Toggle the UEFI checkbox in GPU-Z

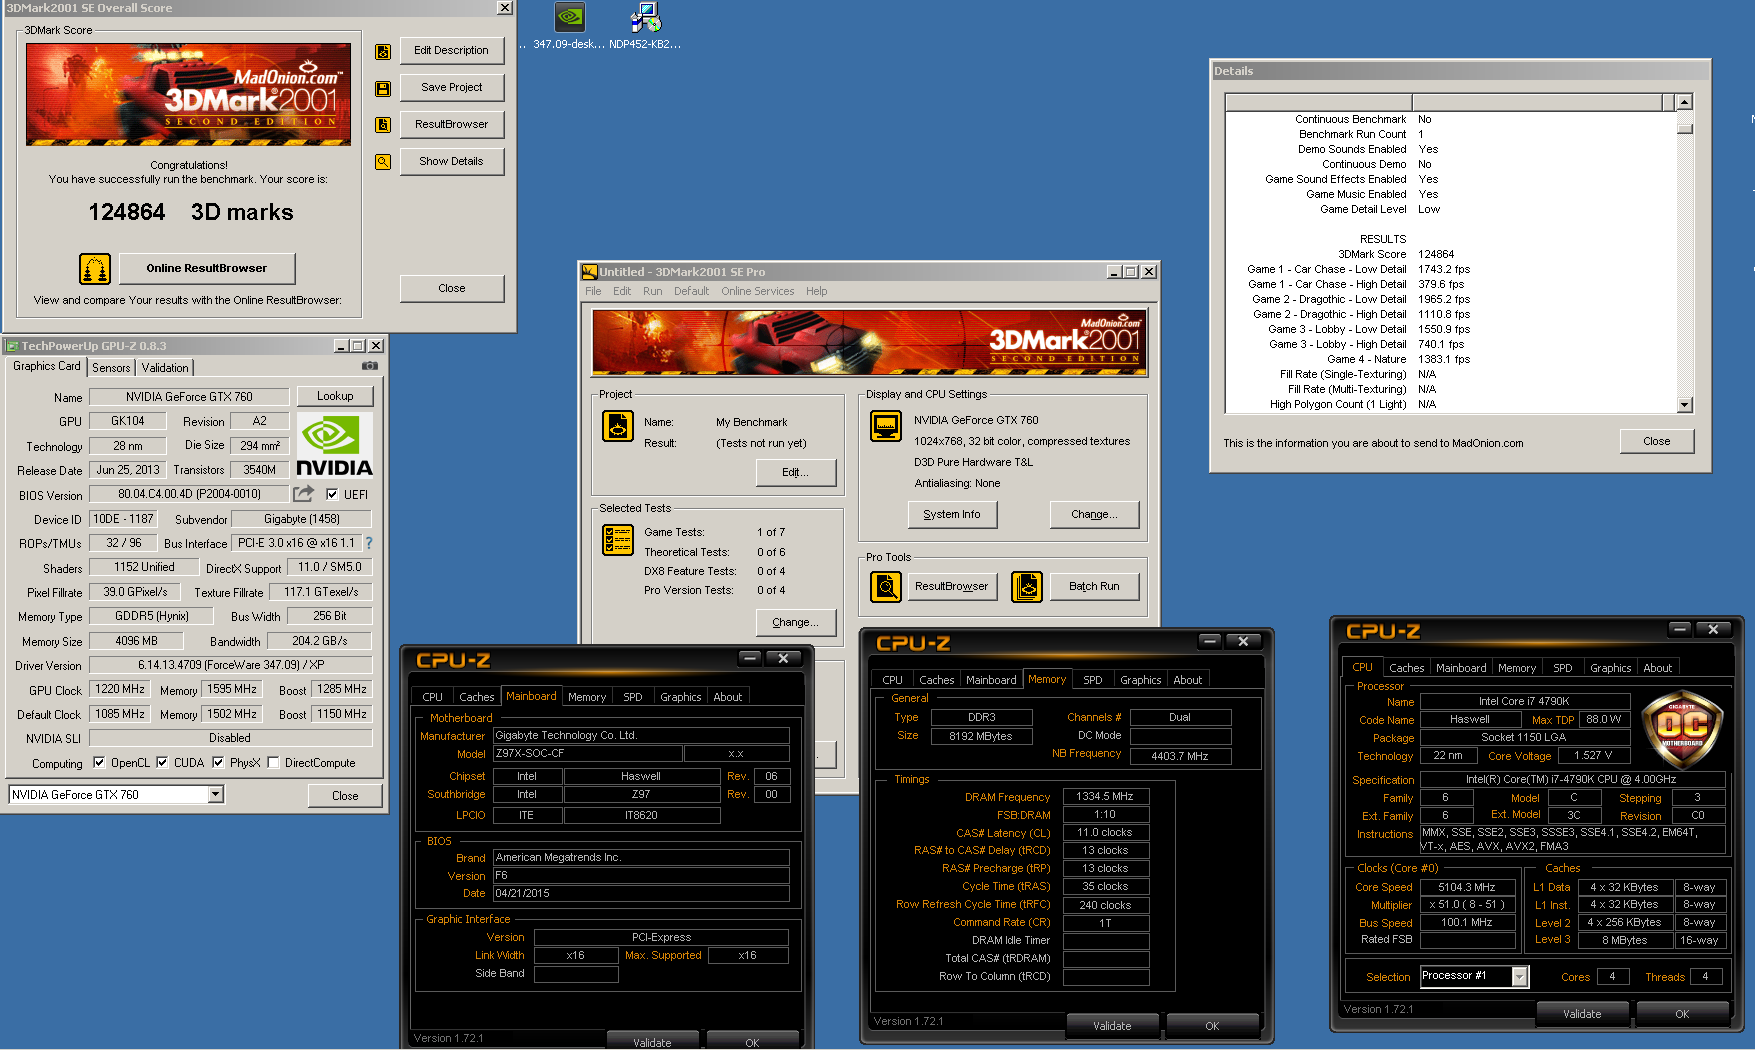332,494
